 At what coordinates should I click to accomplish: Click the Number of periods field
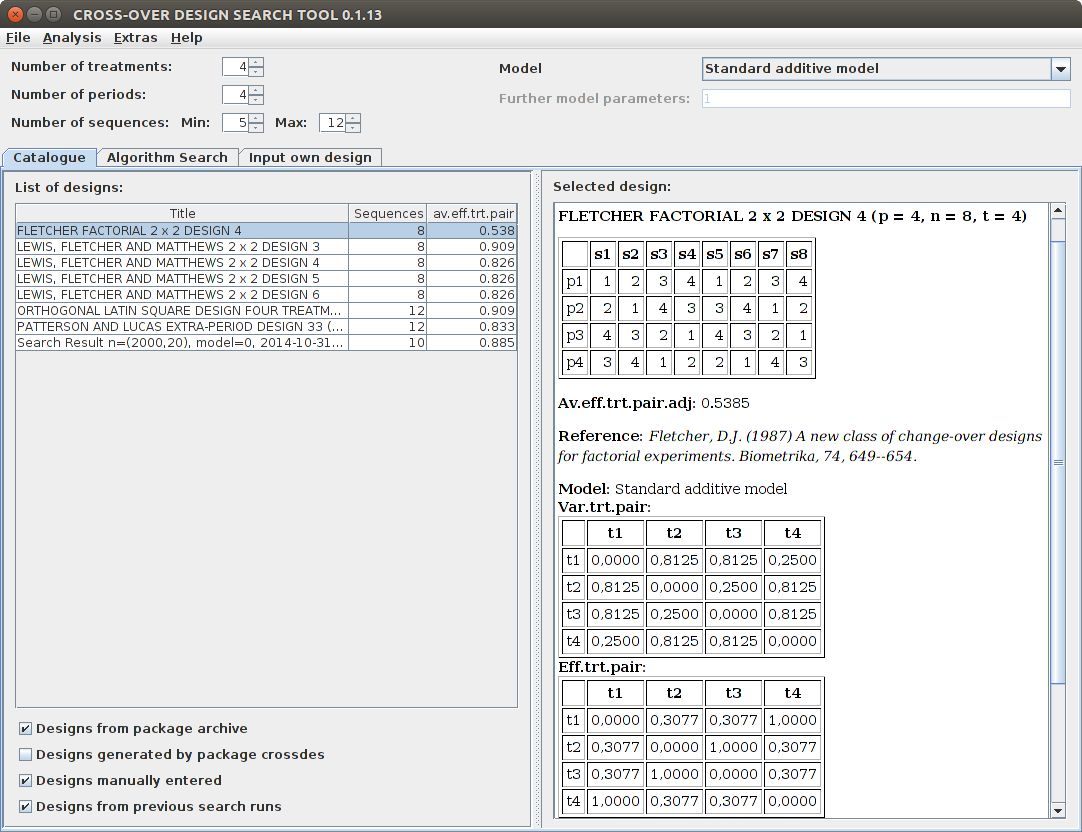[x=235, y=95]
